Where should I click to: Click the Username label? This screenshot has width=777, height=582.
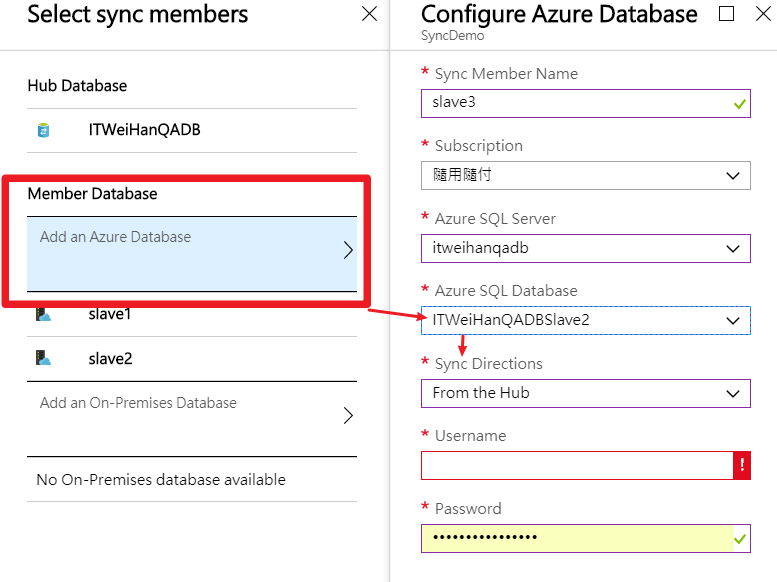point(471,436)
